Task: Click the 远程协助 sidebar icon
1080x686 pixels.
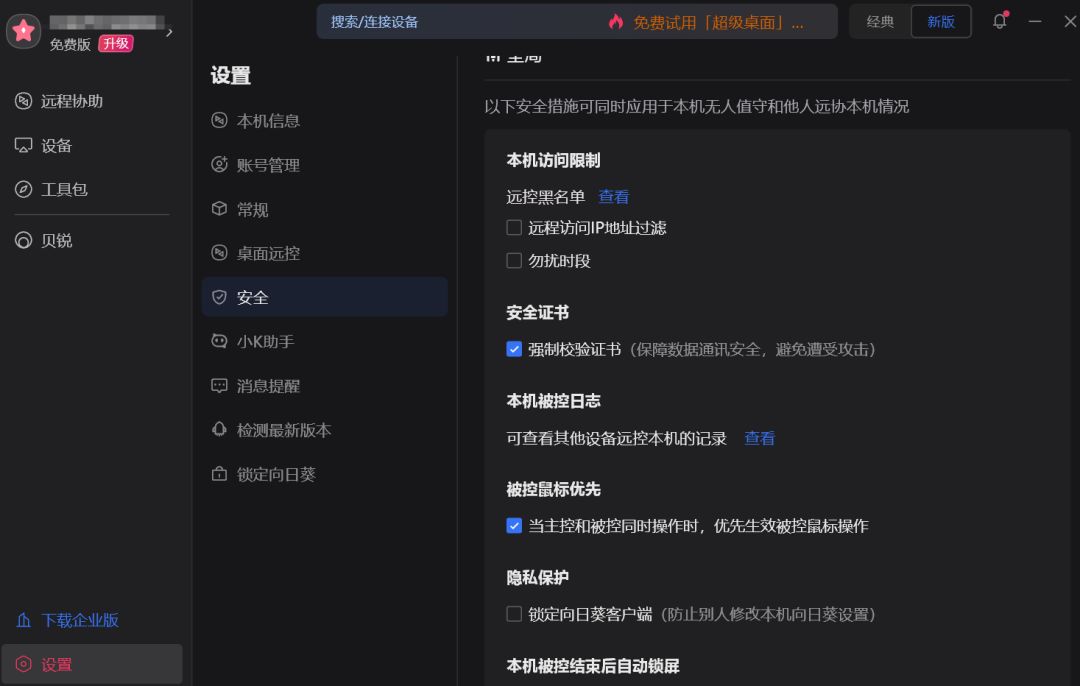Action: click(x=23, y=101)
